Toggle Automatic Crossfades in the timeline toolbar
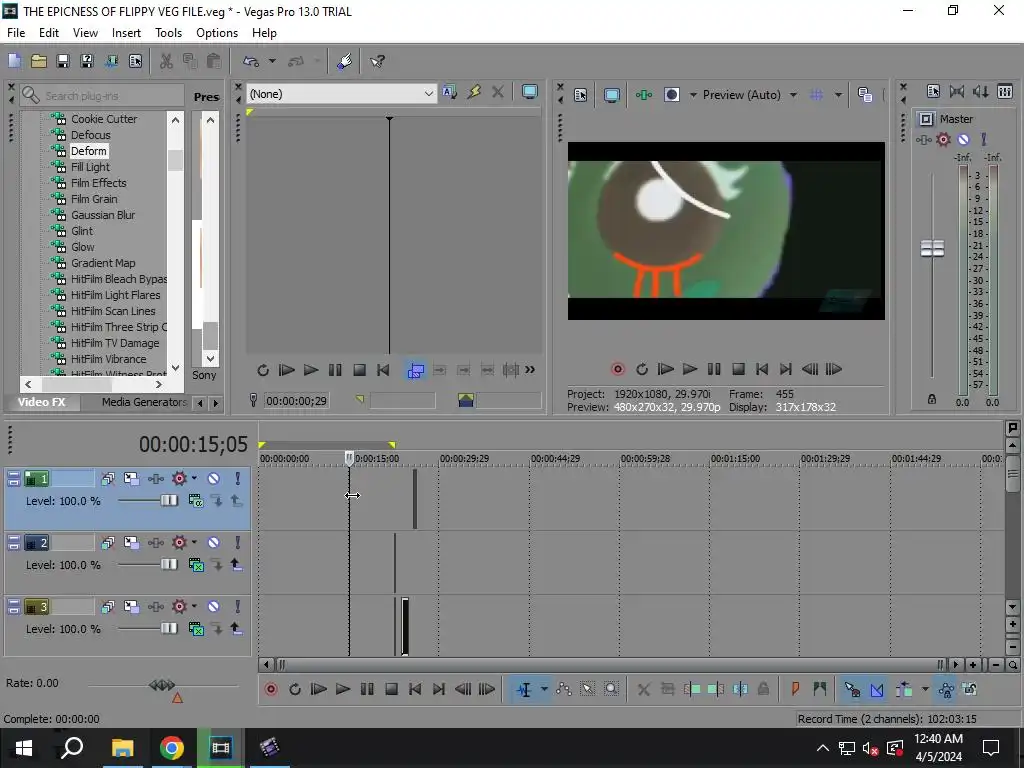Image resolution: width=1024 pixels, height=768 pixels. click(x=877, y=690)
